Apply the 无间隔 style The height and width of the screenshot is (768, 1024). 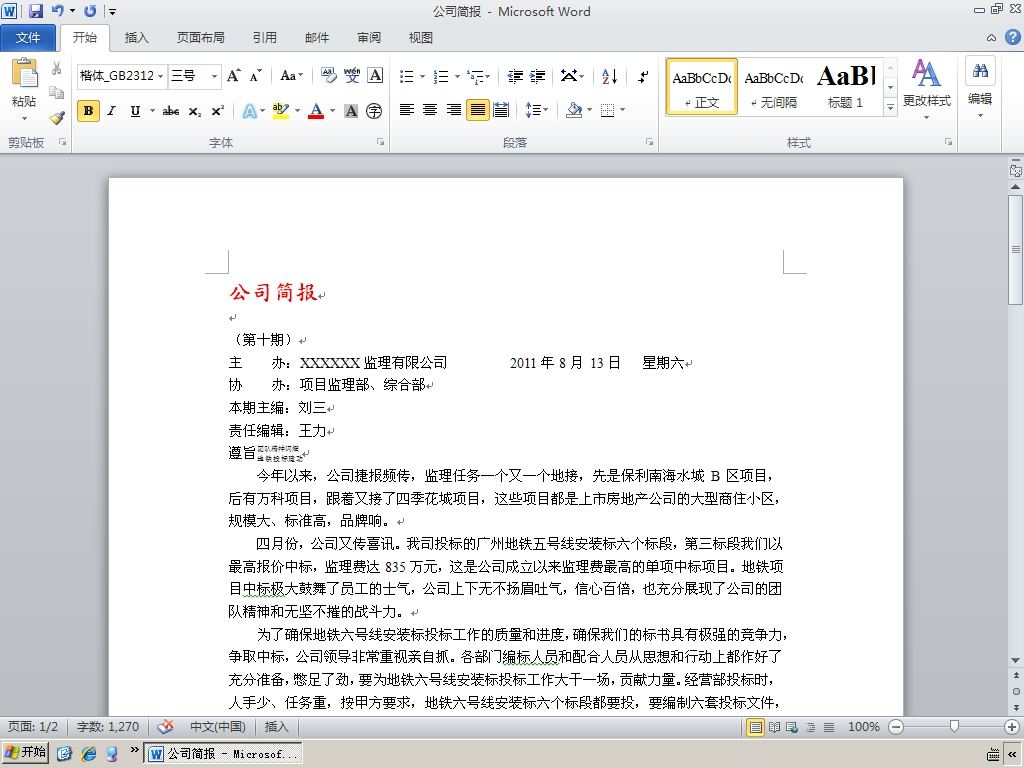(773, 86)
